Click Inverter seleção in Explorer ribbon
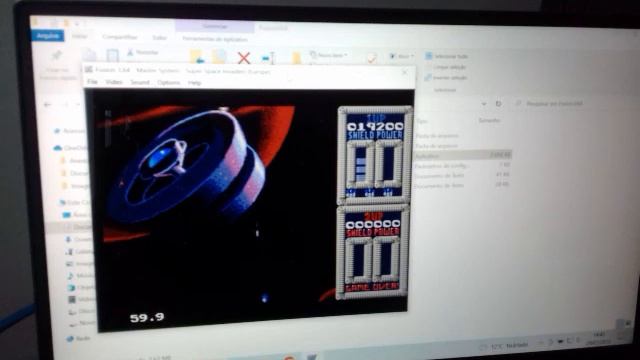The height and width of the screenshot is (360, 640). 446,78
